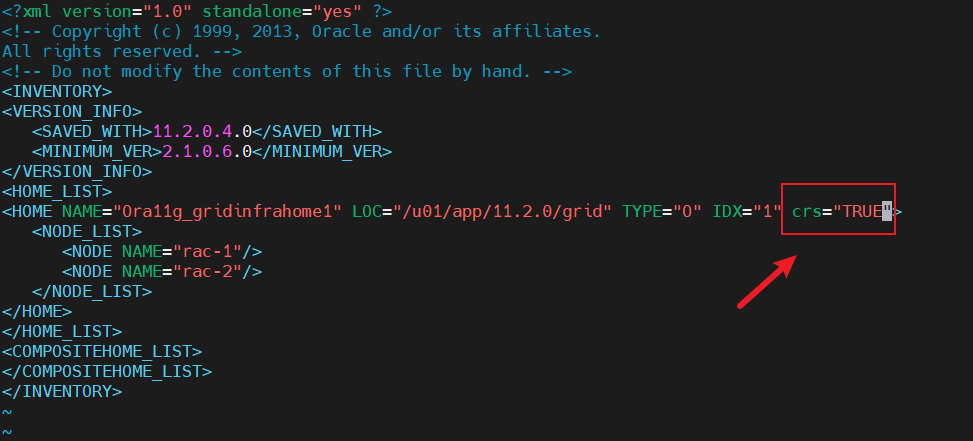Click the xml version declaration line

pos(197,11)
